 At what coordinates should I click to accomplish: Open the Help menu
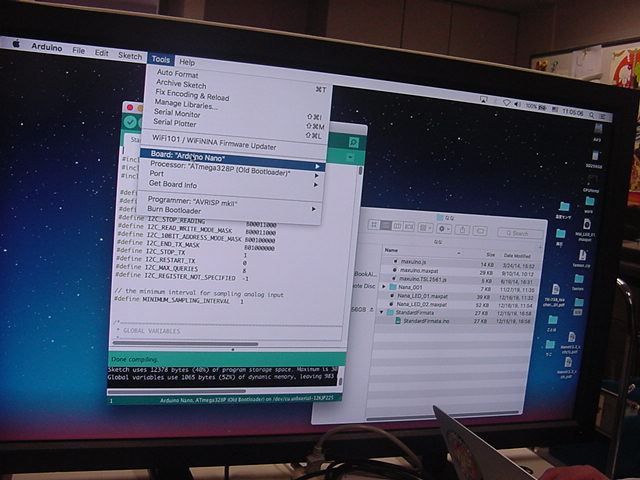coord(187,62)
